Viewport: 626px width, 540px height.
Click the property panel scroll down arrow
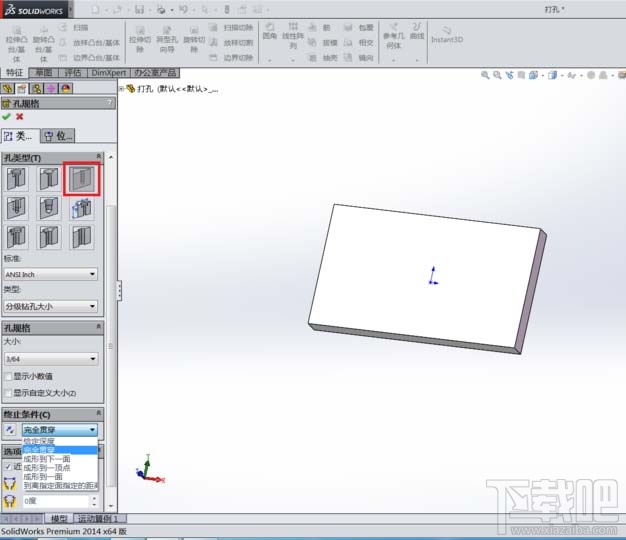pos(111,506)
